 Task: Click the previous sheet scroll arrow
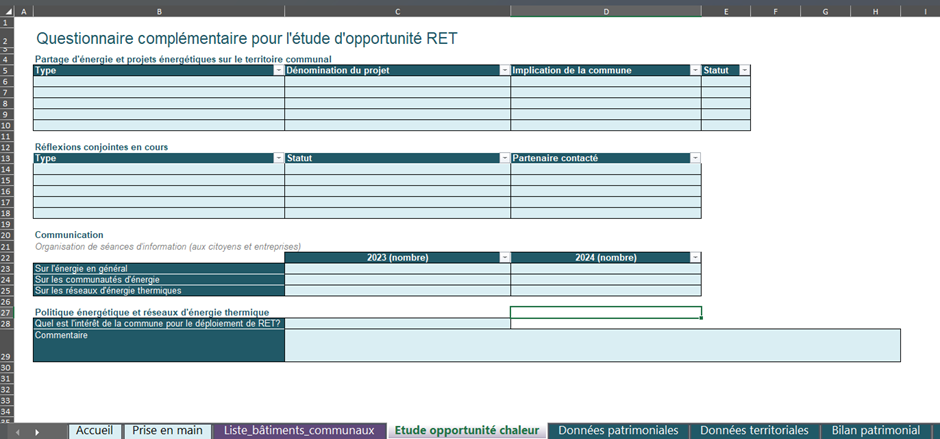point(18,431)
